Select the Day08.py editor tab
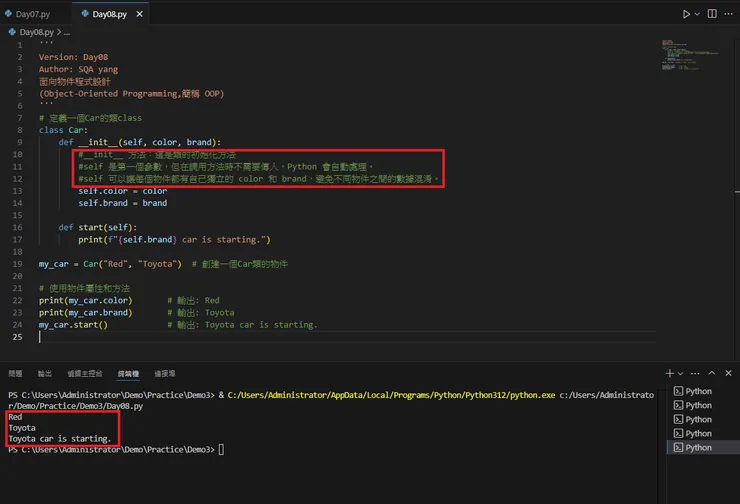This screenshot has height=504, width=740. (x=109, y=14)
